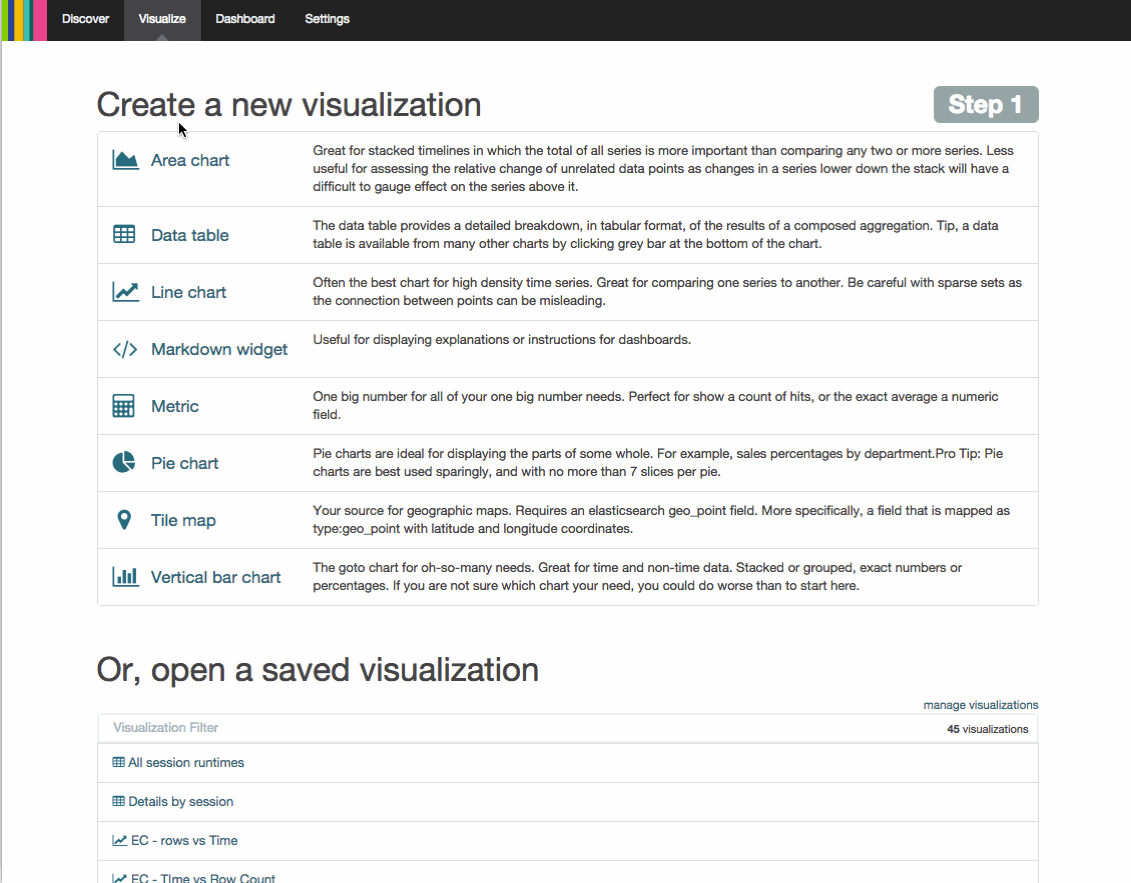
Task: Click the Markdown widget code icon
Action: (125, 349)
